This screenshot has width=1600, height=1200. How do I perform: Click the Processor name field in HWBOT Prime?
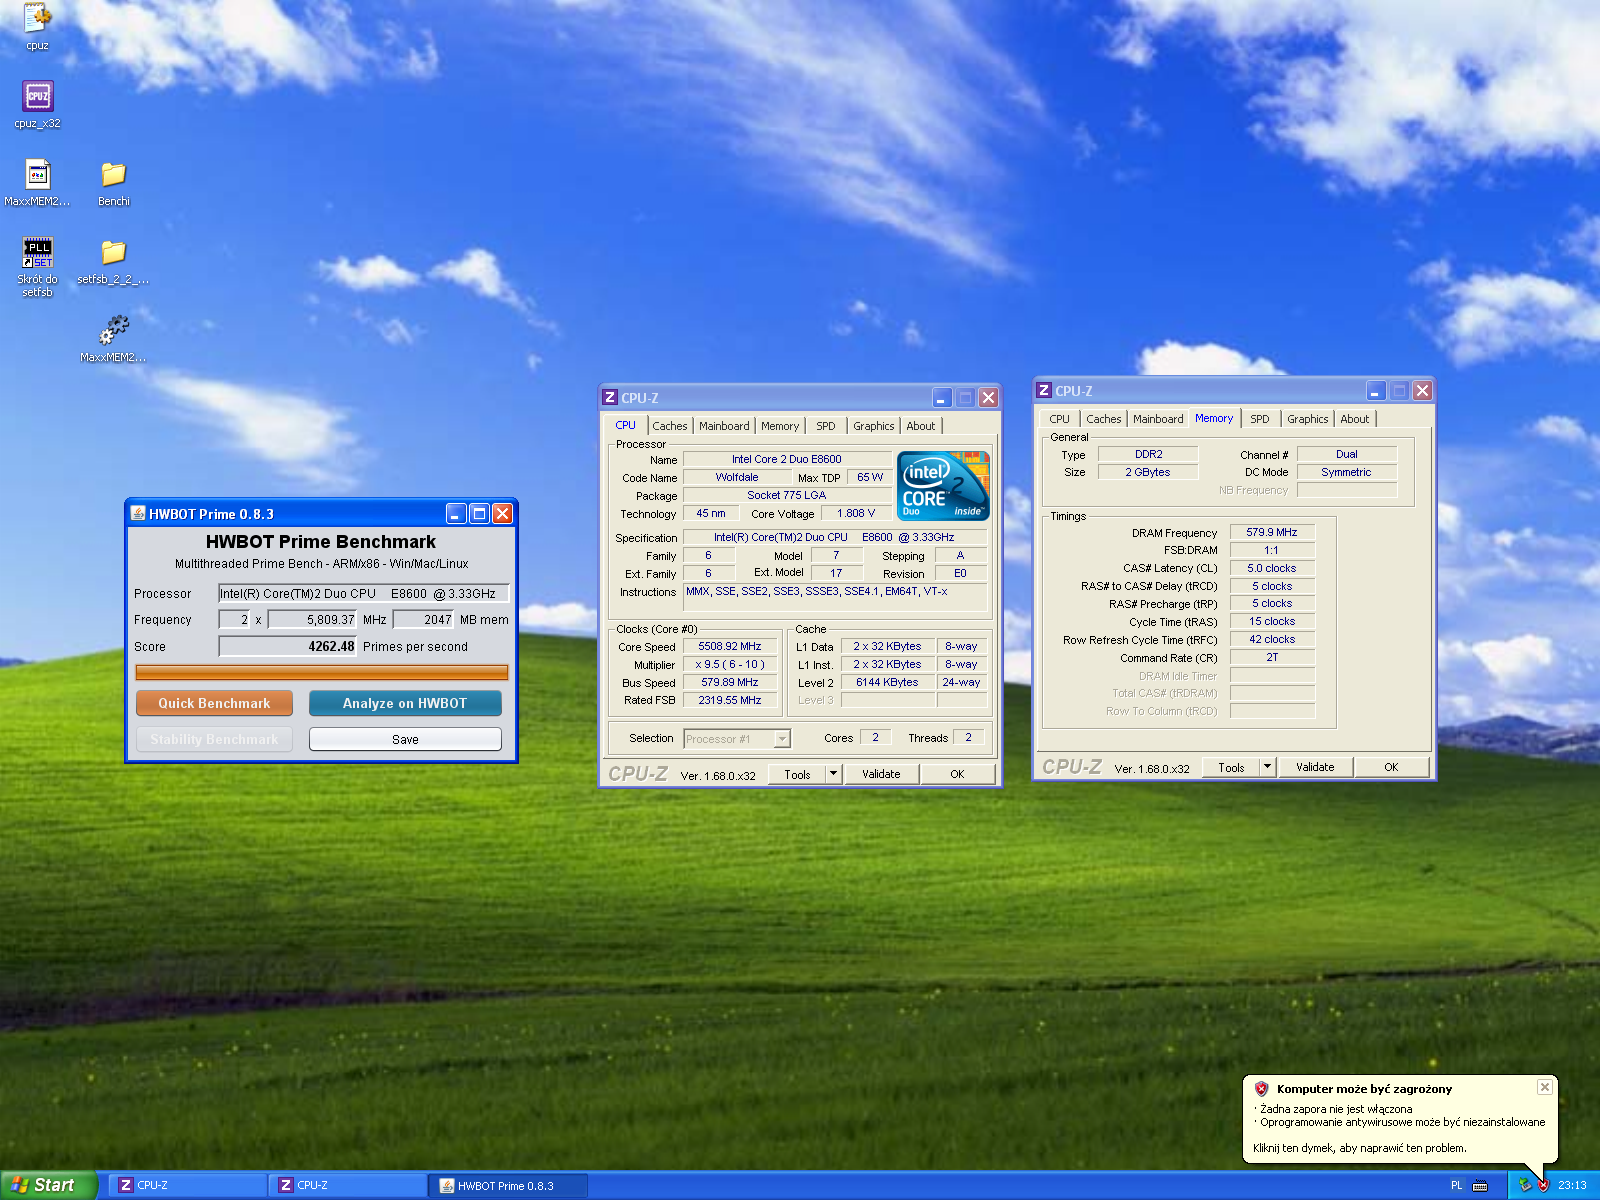tap(364, 593)
